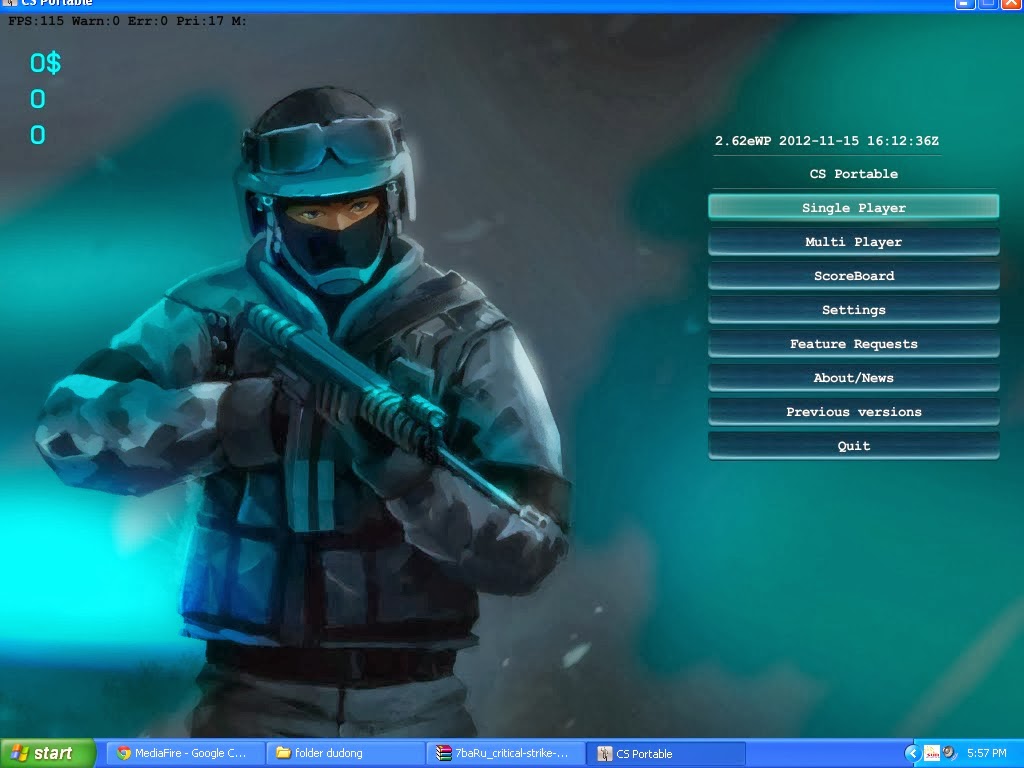
Task: Open the Java update tray icon
Action: [932, 753]
